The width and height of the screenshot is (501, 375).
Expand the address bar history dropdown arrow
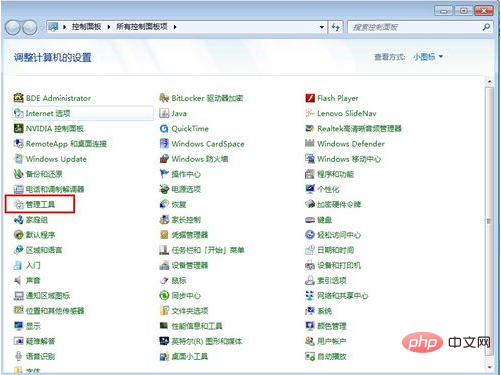click(x=322, y=27)
